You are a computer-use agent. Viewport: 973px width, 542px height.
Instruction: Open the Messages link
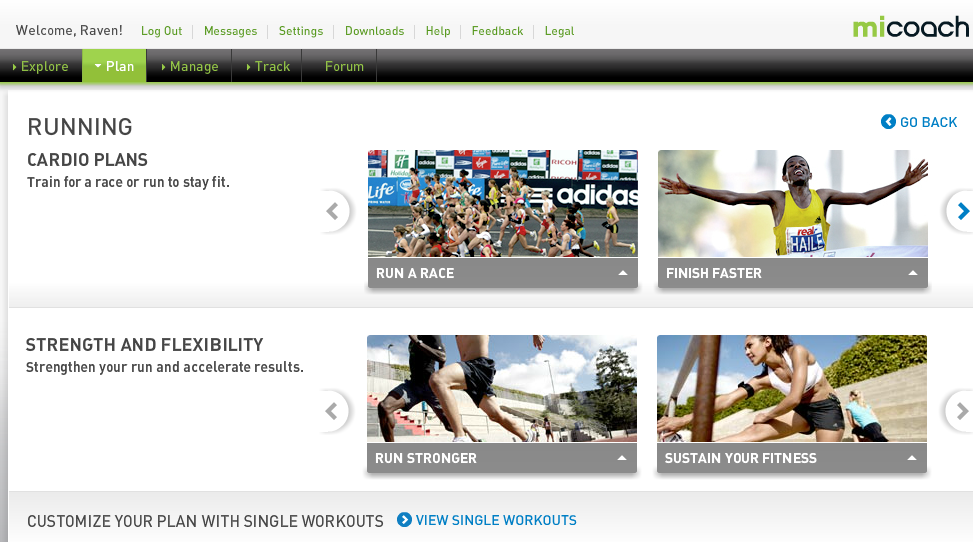(x=230, y=31)
